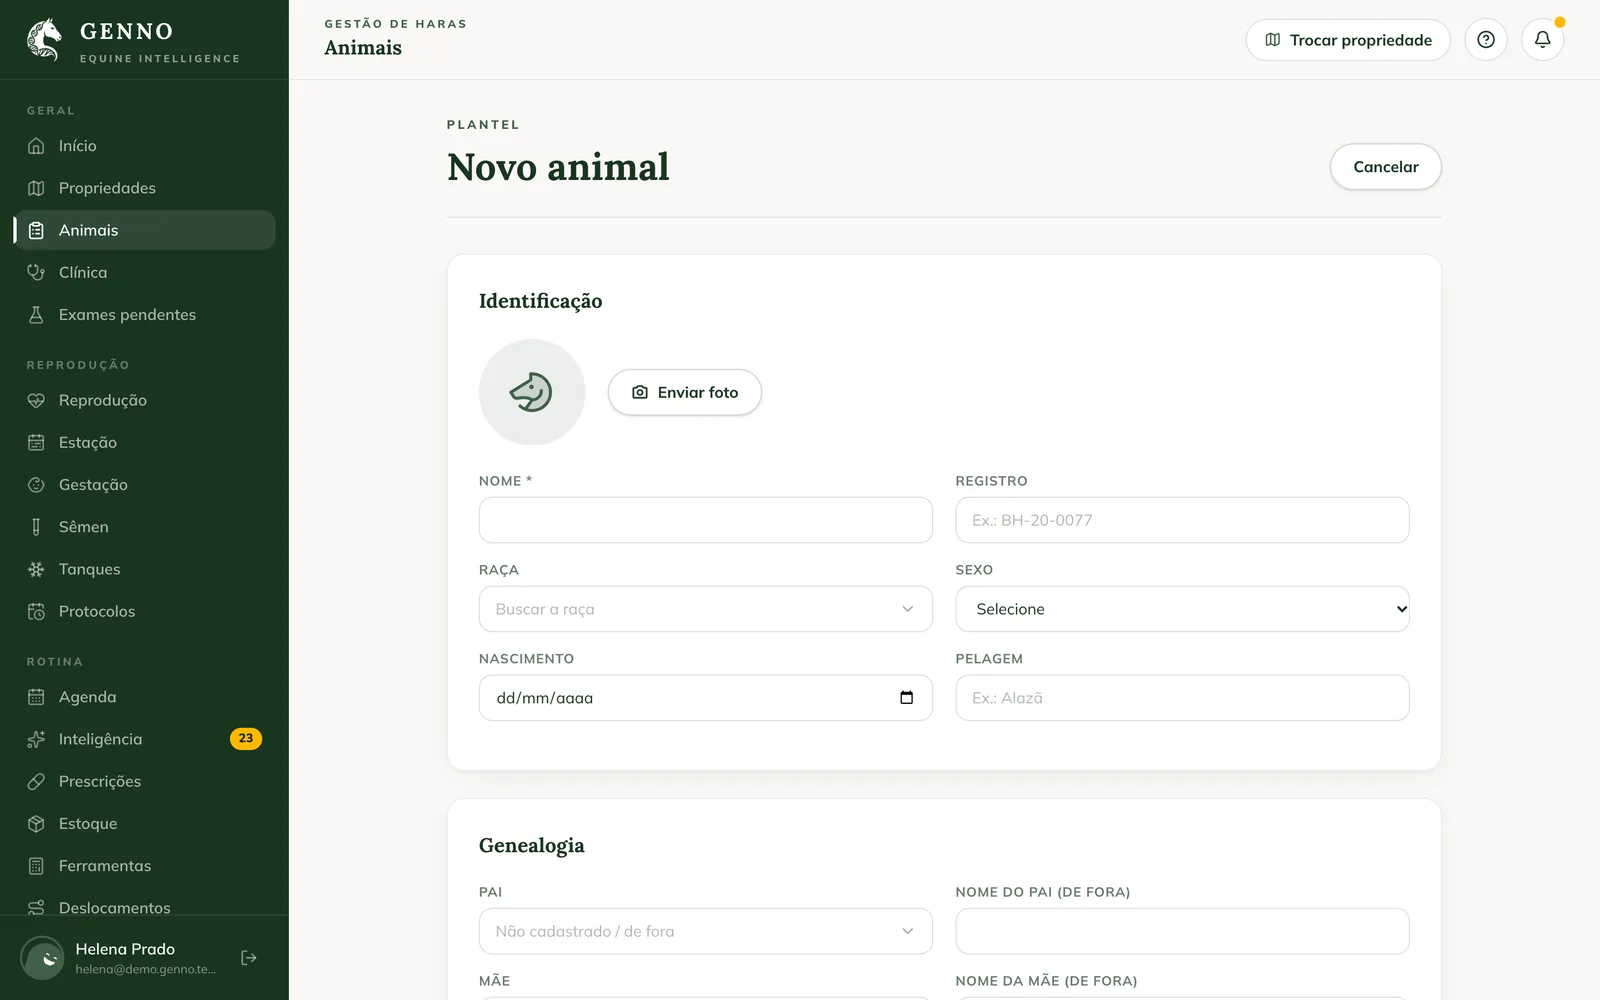
Task: Go to Animais in the sidebar
Action: pos(145,230)
